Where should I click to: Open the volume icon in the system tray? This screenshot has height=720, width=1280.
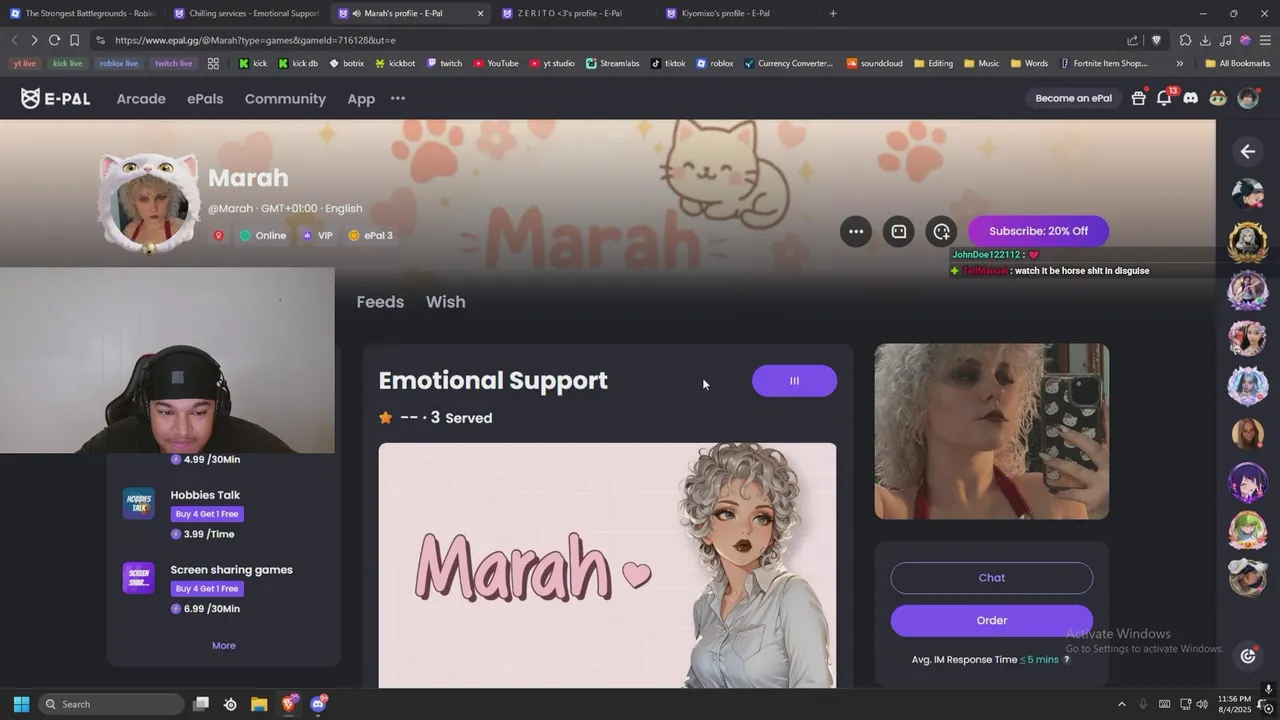(x=1202, y=704)
